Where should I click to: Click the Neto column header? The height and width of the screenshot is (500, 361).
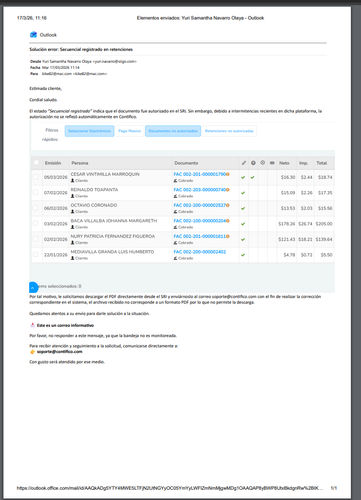point(284,163)
